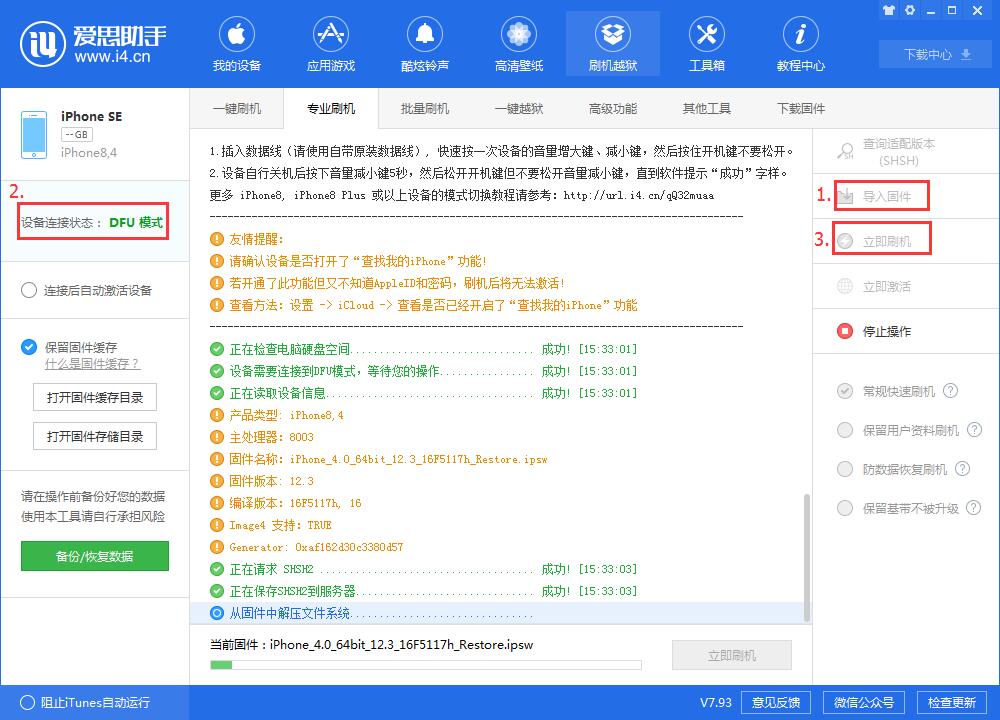Viewport: 1000px width, 720px height.
Task: Select 常规快速刷机 flashing mode
Action: [x=846, y=390]
